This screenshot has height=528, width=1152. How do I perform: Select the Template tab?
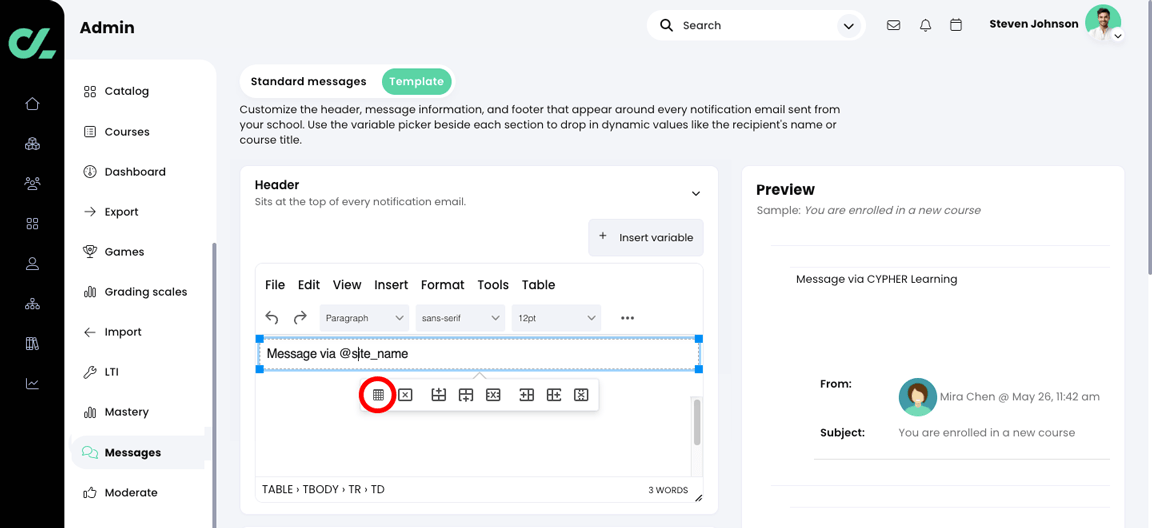(x=417, y=82)
